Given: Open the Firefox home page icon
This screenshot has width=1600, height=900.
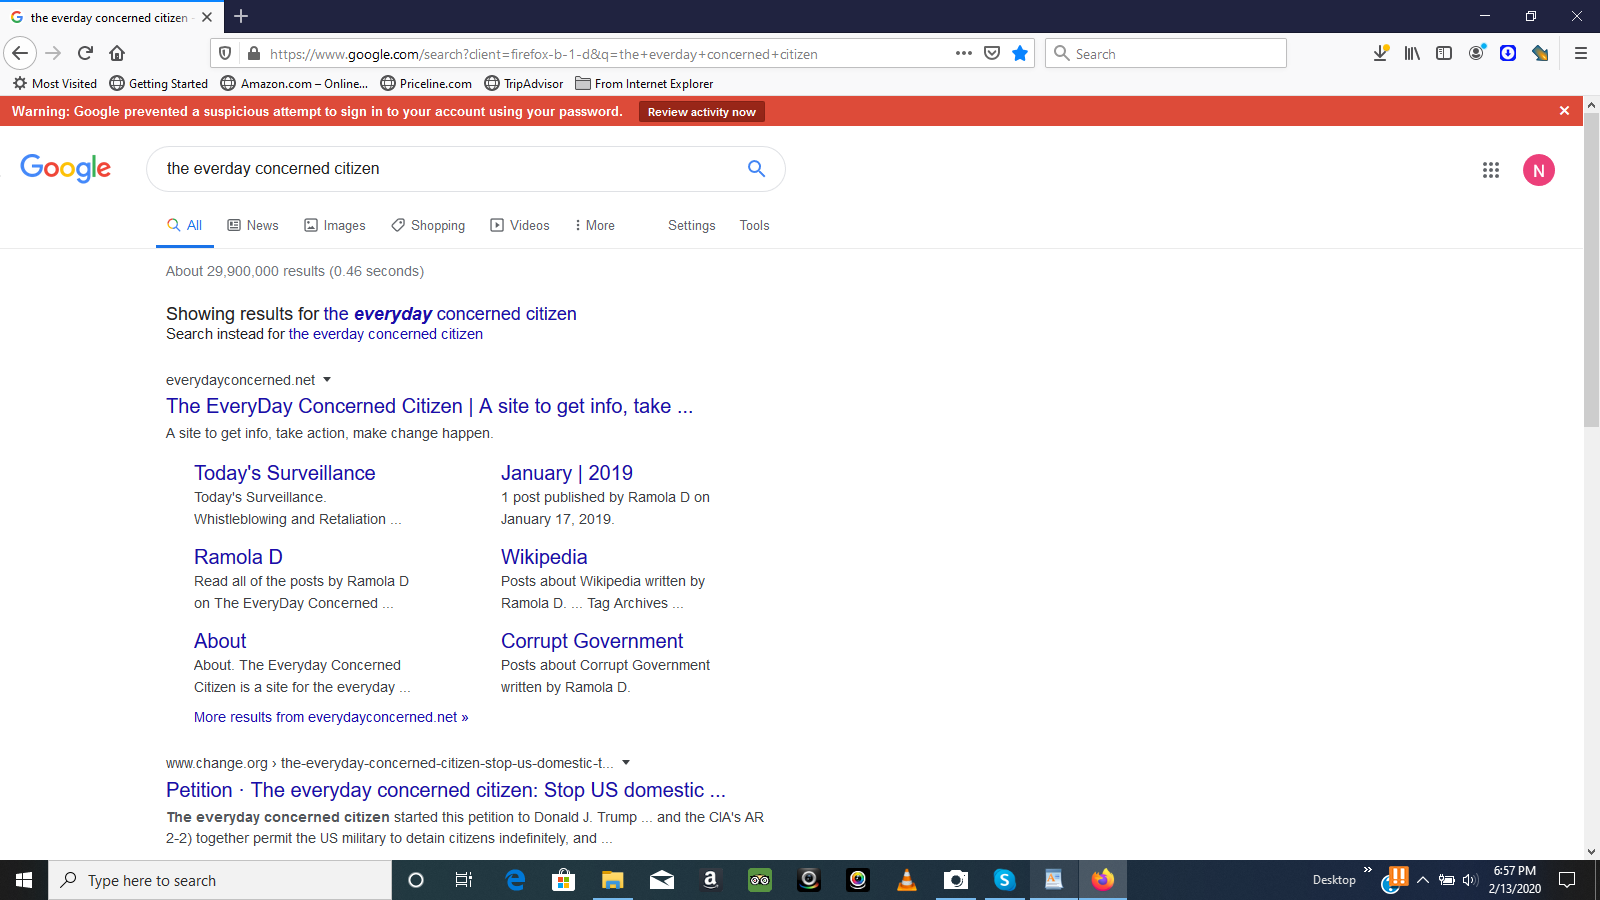Looking at the screenshot, I should 117,53.
